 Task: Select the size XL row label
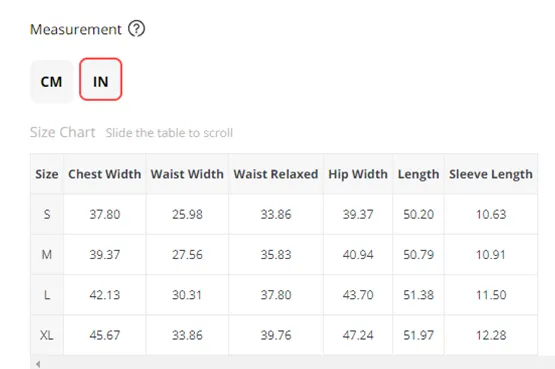pyautogui.click(x=47, y=335)
